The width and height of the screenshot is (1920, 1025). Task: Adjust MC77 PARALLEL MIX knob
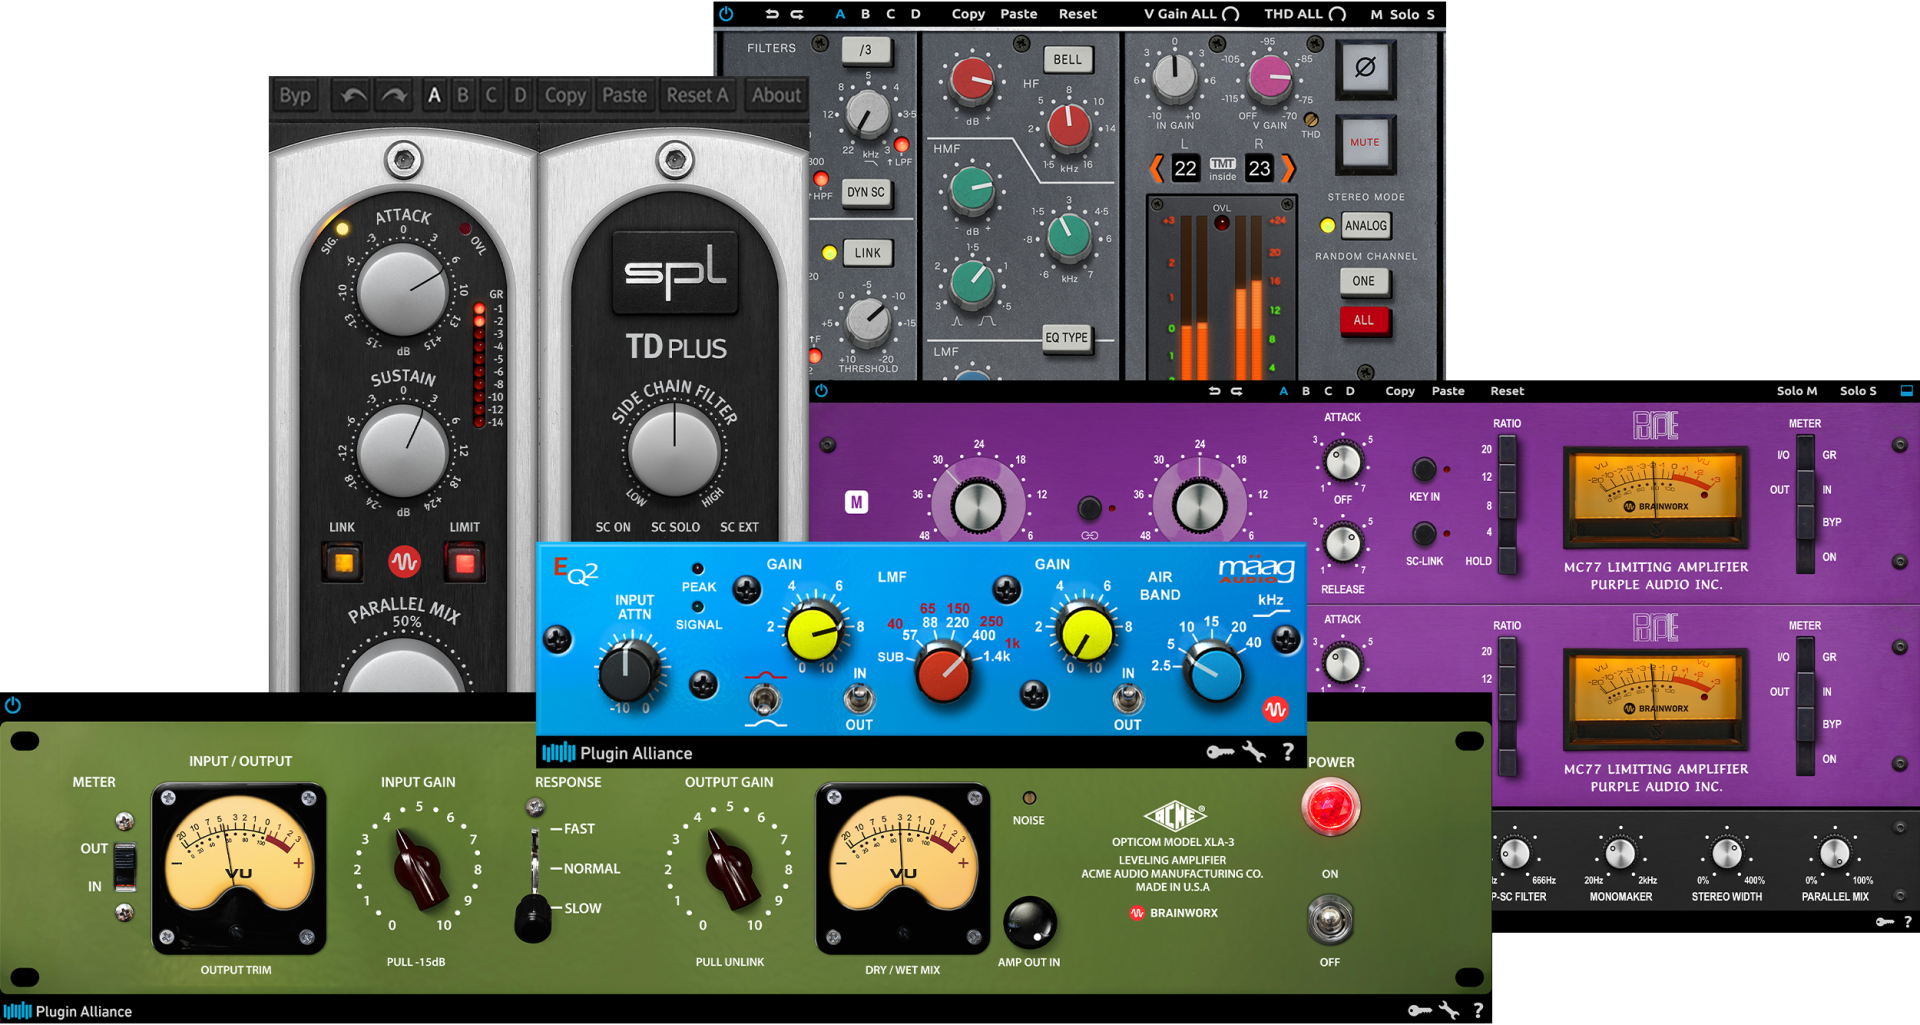[1835, 854]
